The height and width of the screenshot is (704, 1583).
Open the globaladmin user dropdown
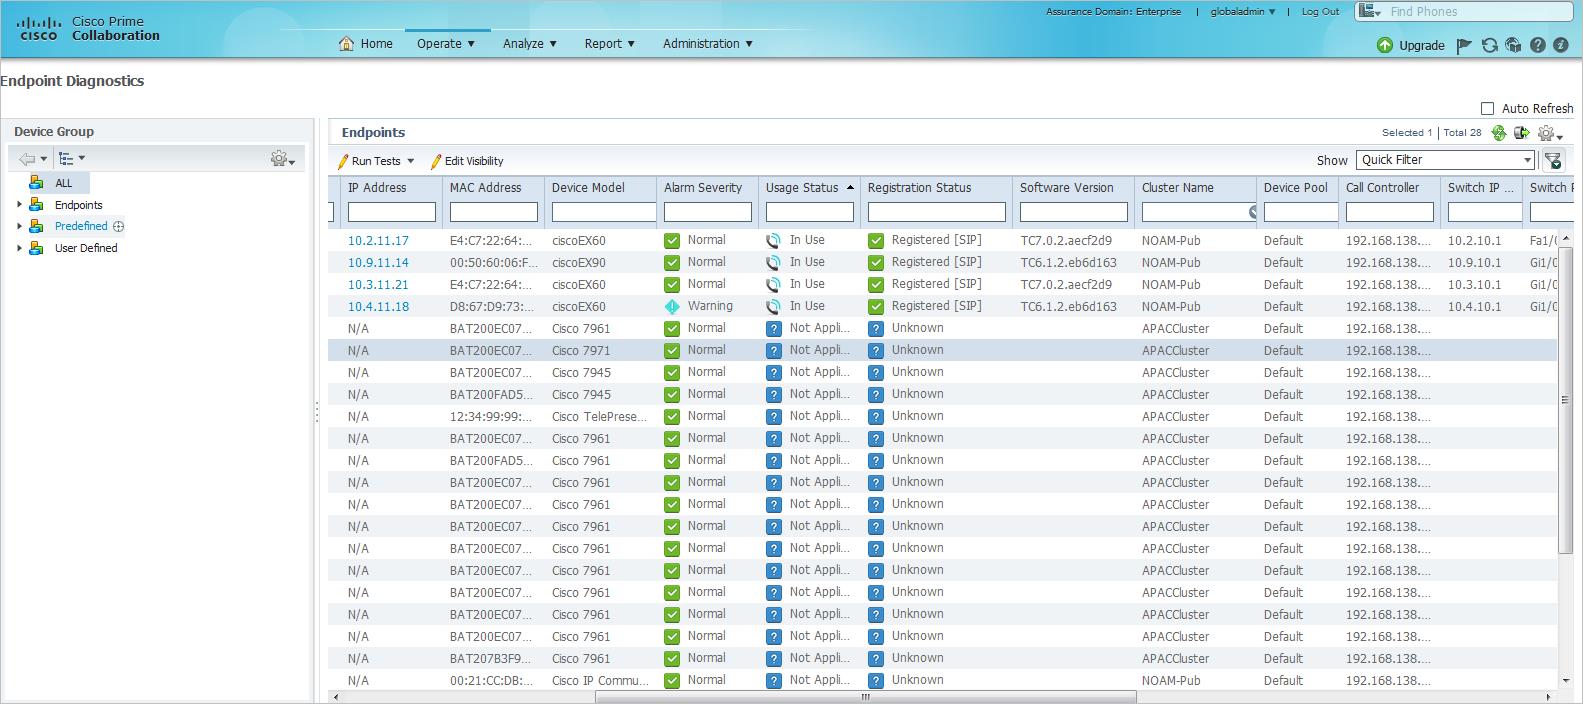tap(1243, 12)
